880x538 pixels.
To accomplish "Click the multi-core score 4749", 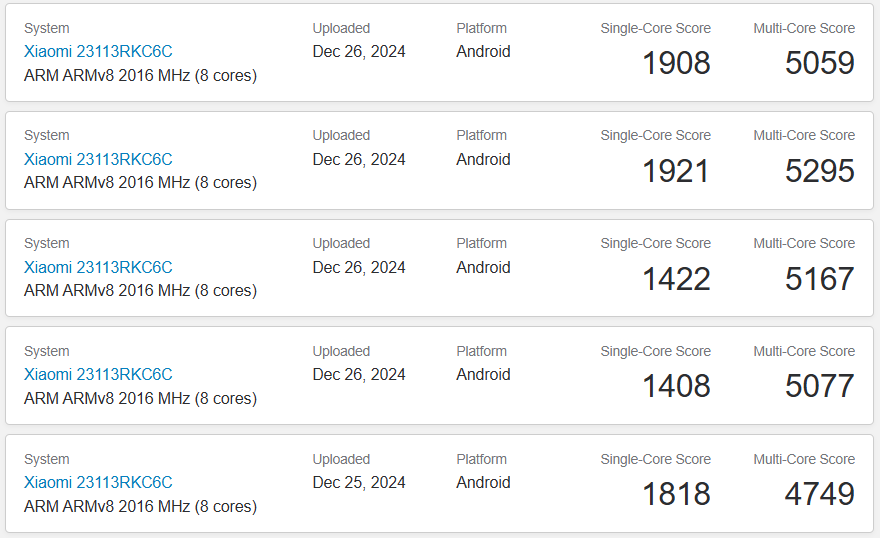I will click(819, 494).
